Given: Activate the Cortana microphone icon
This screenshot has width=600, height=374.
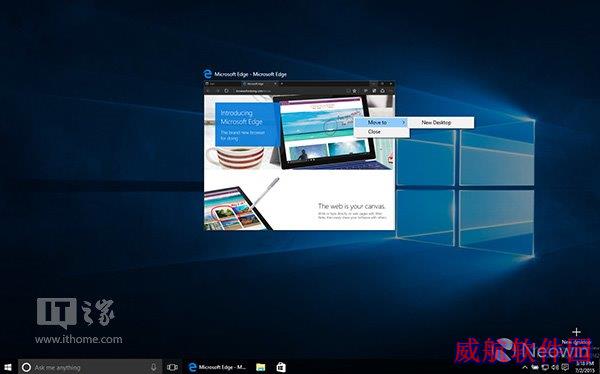Looking at the screenshot, I should (153, 367).
